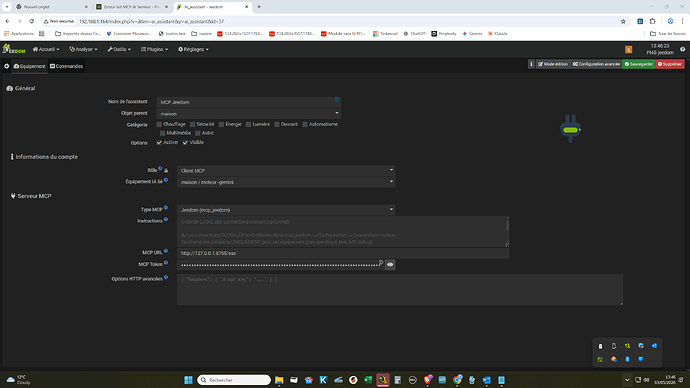Reveal MCP Token with the eye button

coord(390,265)
